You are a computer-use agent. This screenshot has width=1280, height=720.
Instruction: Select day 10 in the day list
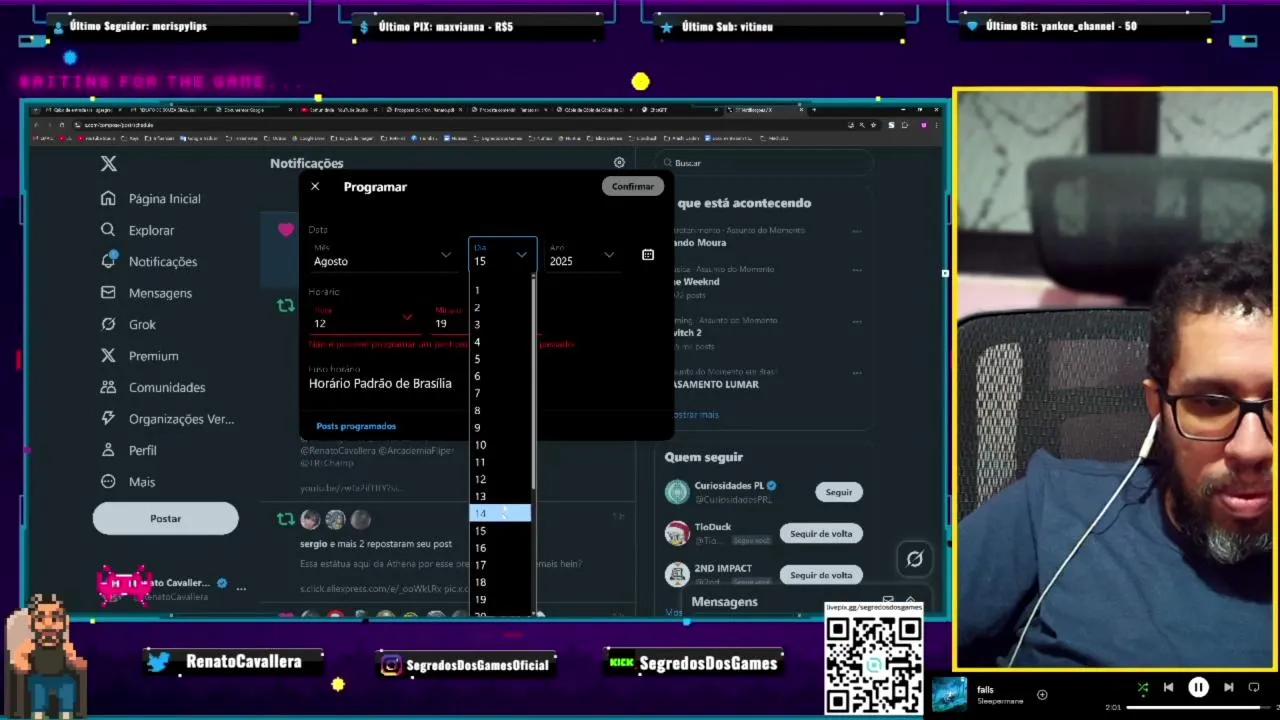pyautogui.click(x=500, y=445)
